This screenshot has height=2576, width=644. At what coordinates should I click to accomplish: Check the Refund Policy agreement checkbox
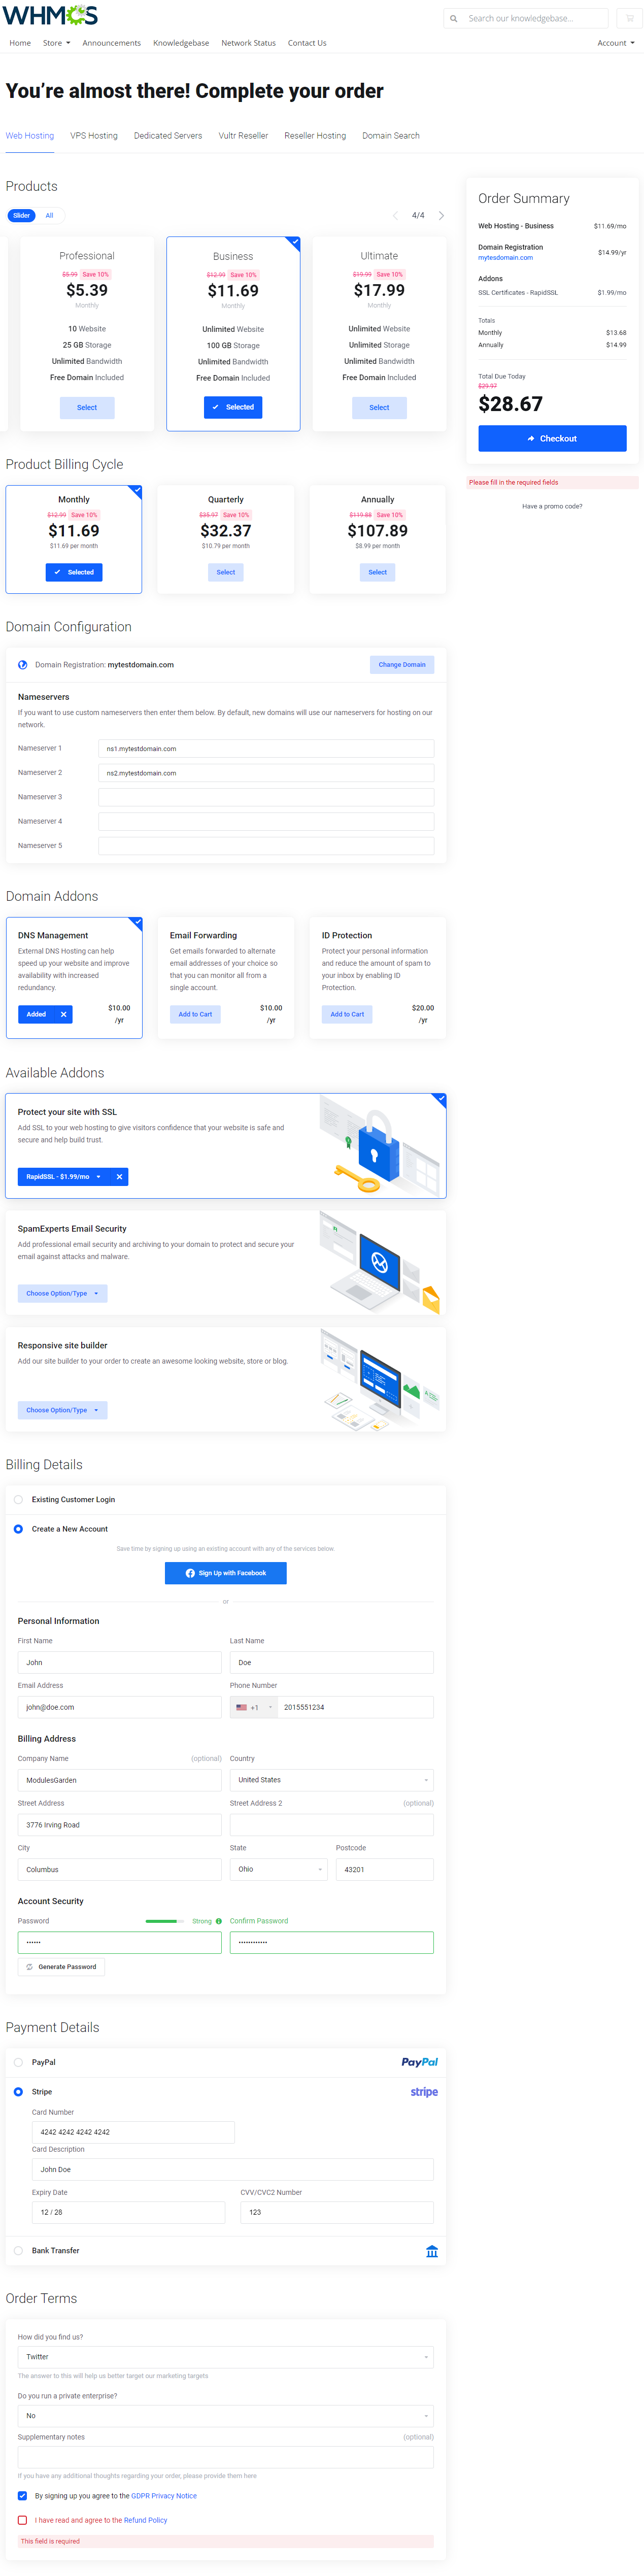pos(23,2520)
